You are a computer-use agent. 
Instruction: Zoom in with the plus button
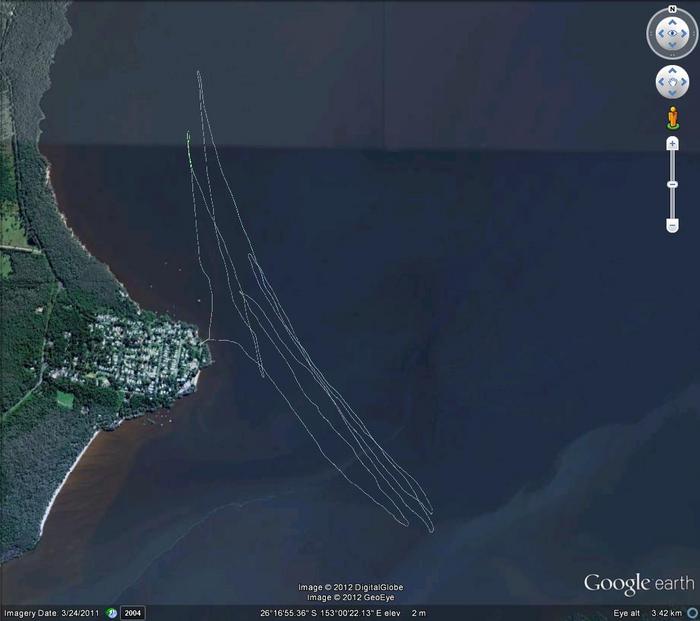click(672, 144)
